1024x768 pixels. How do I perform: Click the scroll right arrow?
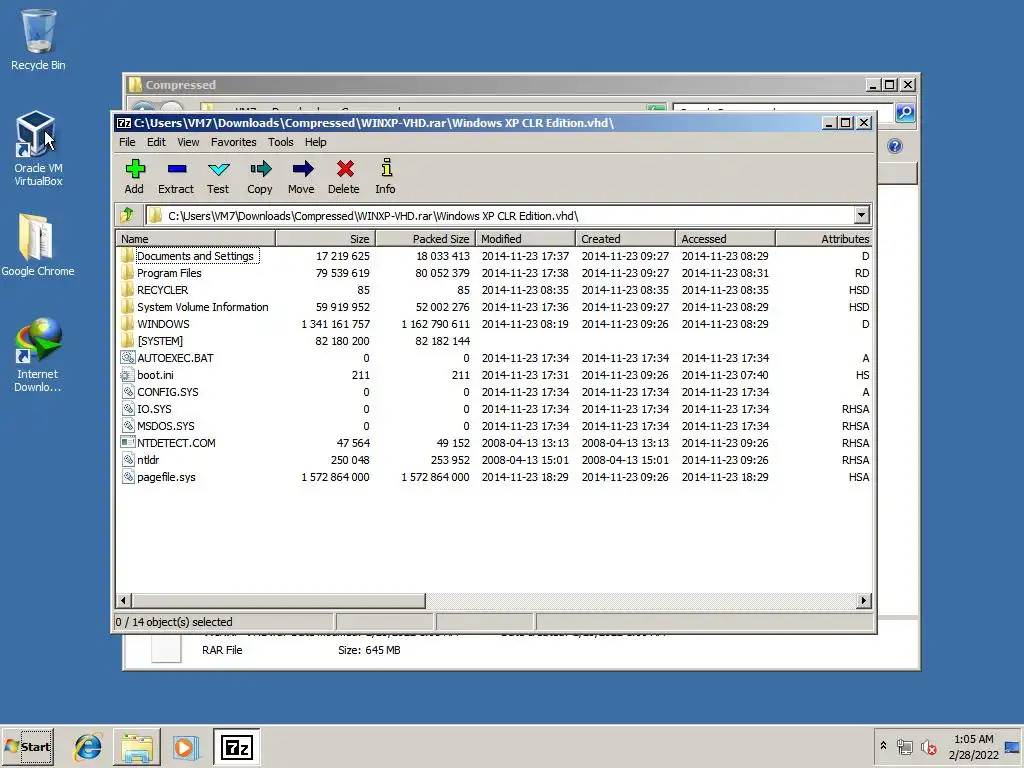pyautogui.click(x=863, y=600)
